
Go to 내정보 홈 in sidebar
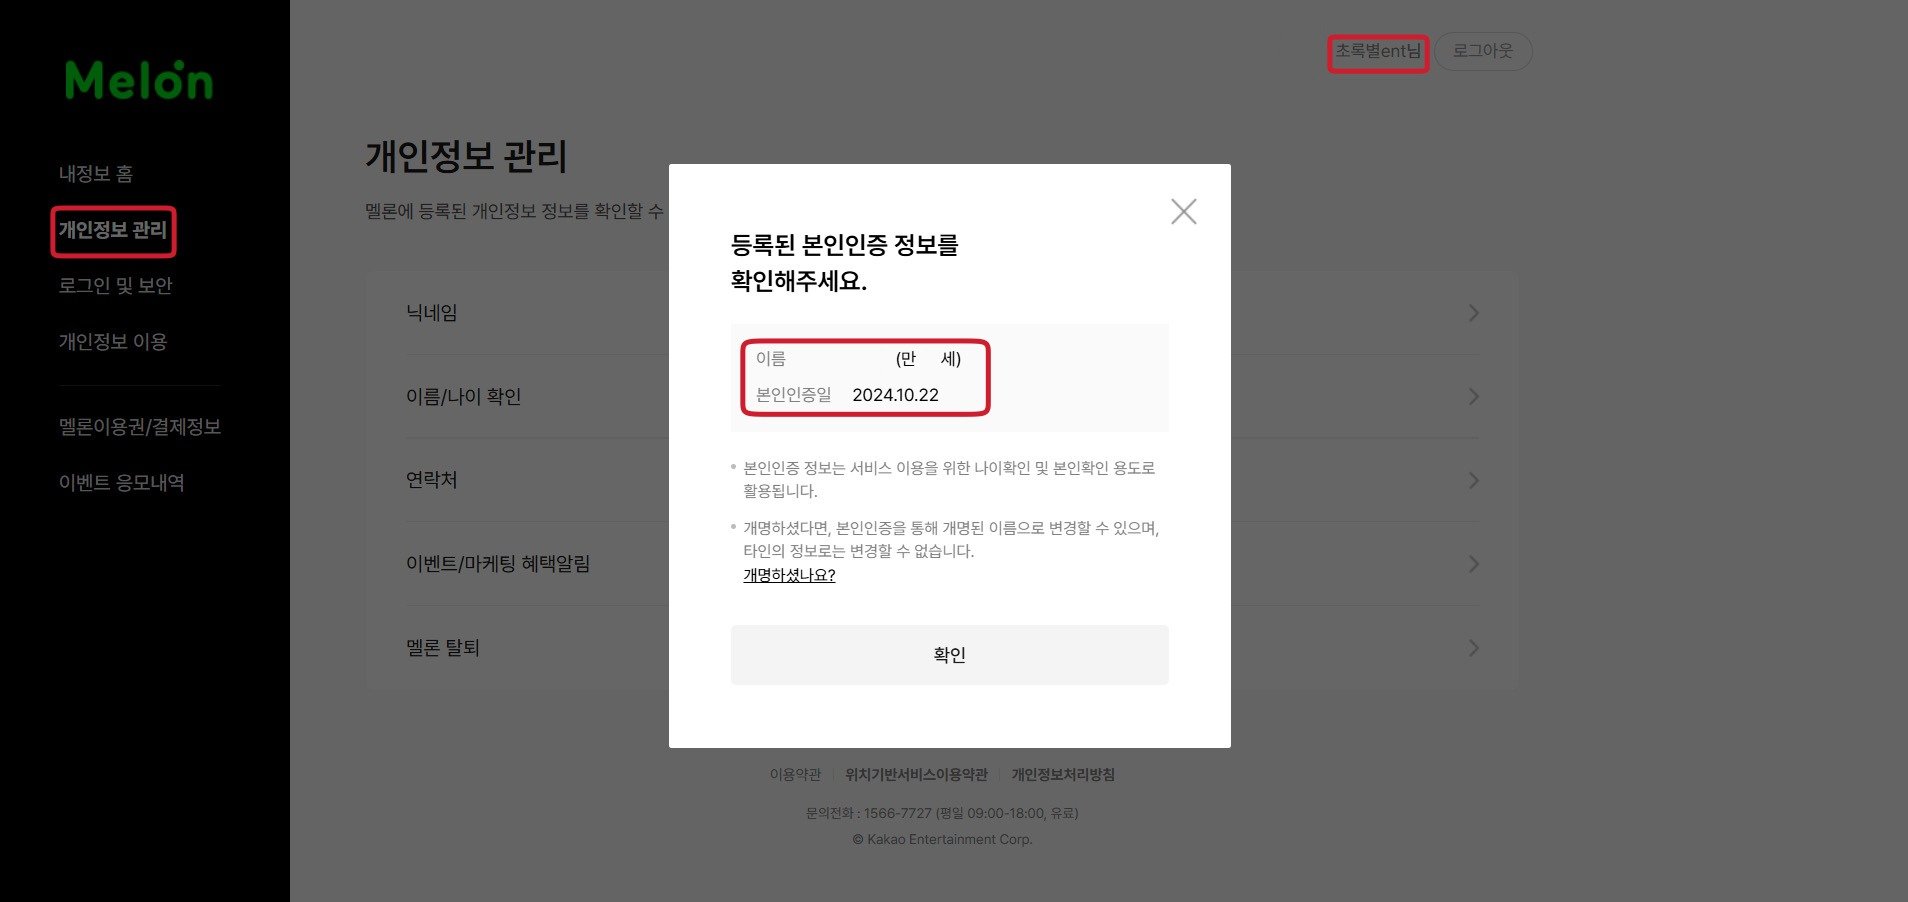tap(96, 174)
